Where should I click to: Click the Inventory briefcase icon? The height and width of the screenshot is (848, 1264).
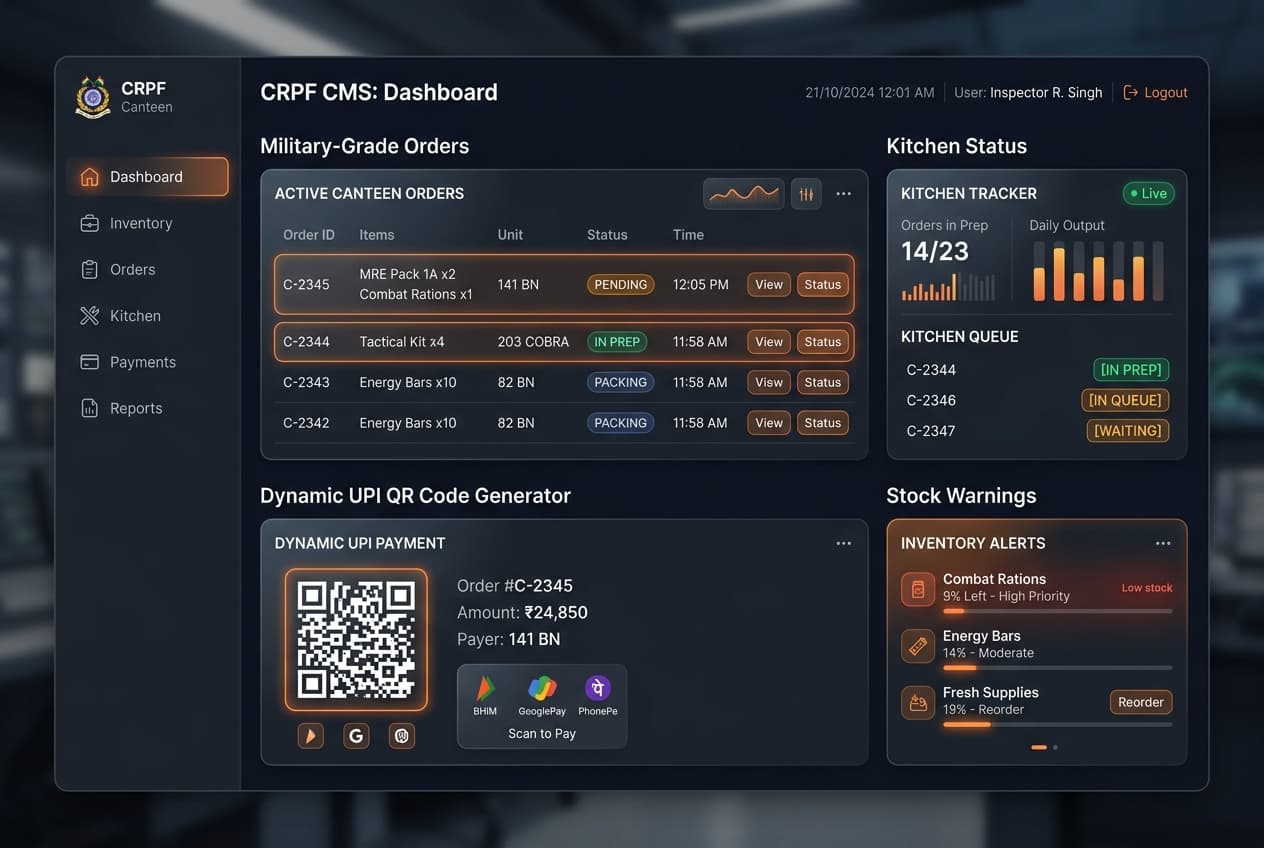pyautogui.click(x=90, y=223)
